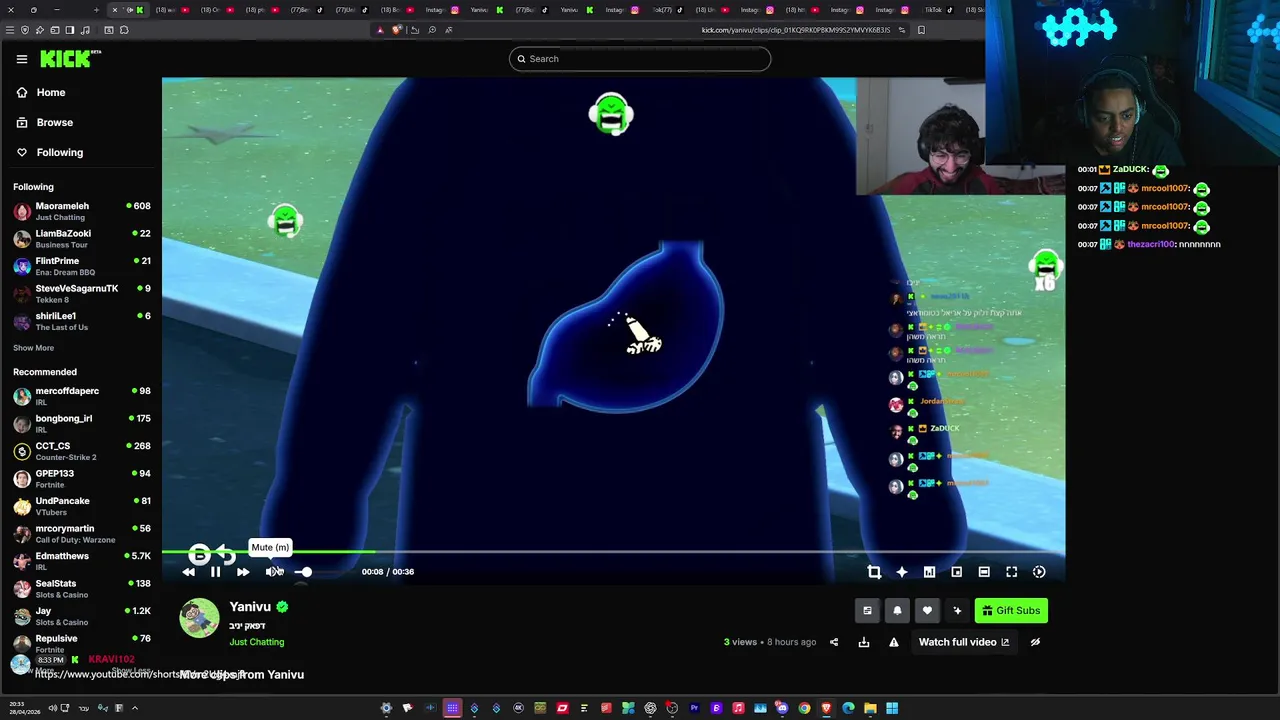Viewport: 1280px width, 720px height.
Task: Mute the video player audio
Action: 272,572
